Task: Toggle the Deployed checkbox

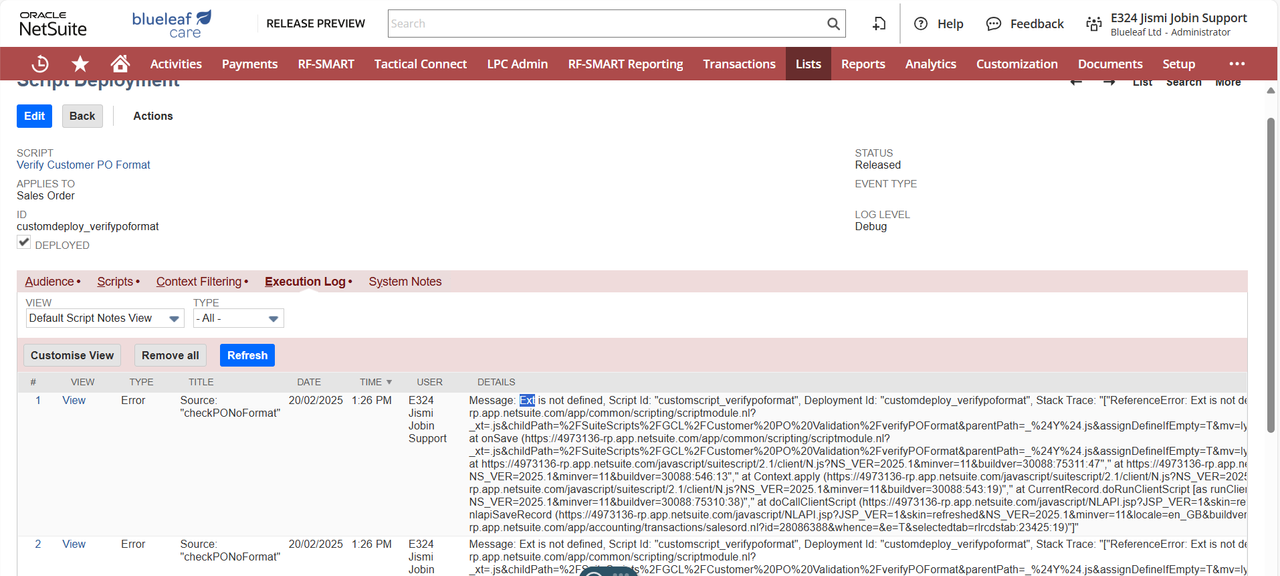Action: click(24, 243)
